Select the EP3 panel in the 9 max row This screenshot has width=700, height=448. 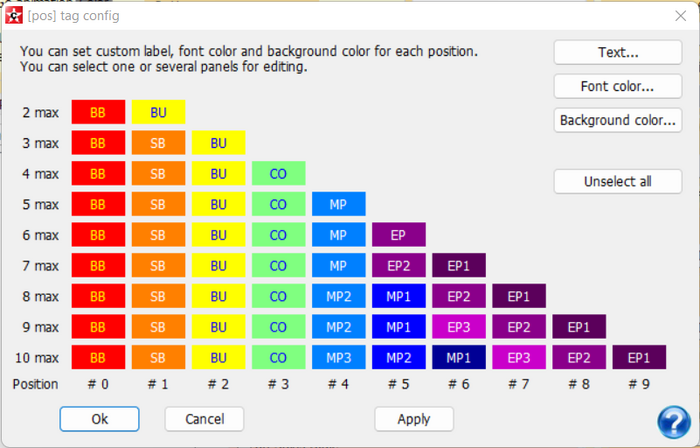(459, 327)
